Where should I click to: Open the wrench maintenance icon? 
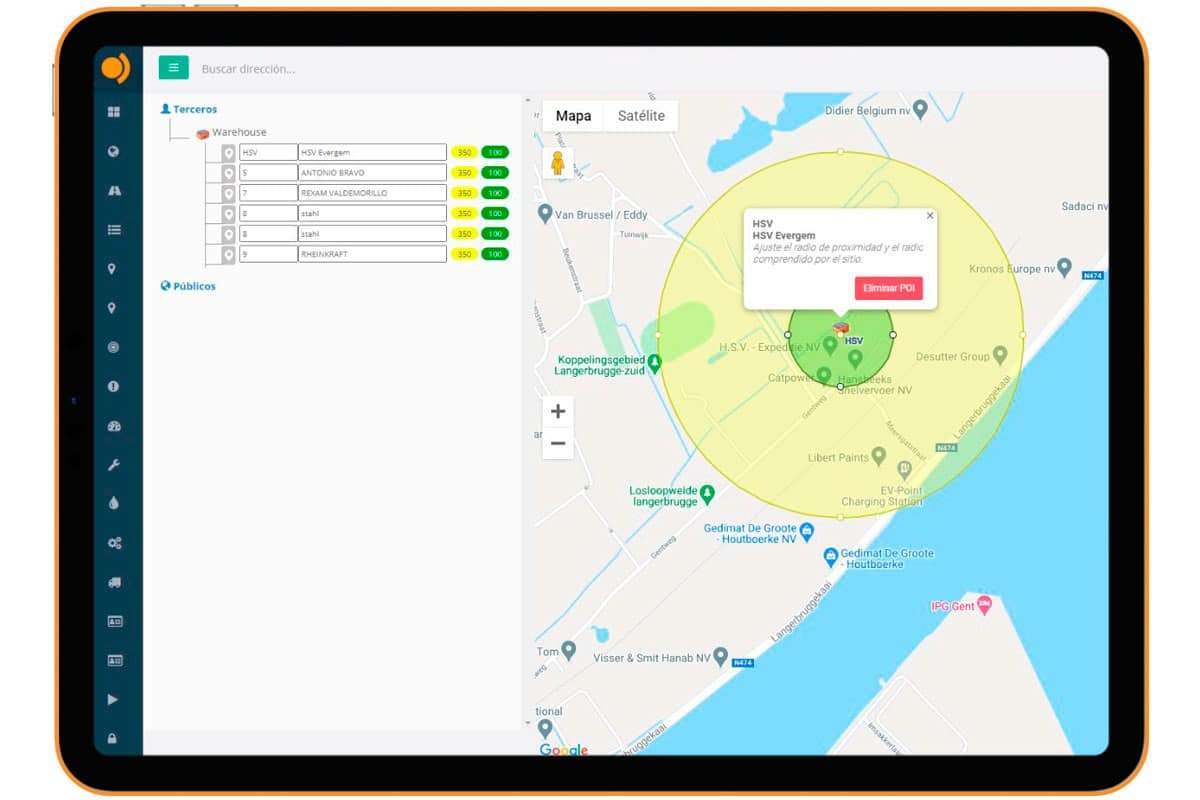coord(113,465)
